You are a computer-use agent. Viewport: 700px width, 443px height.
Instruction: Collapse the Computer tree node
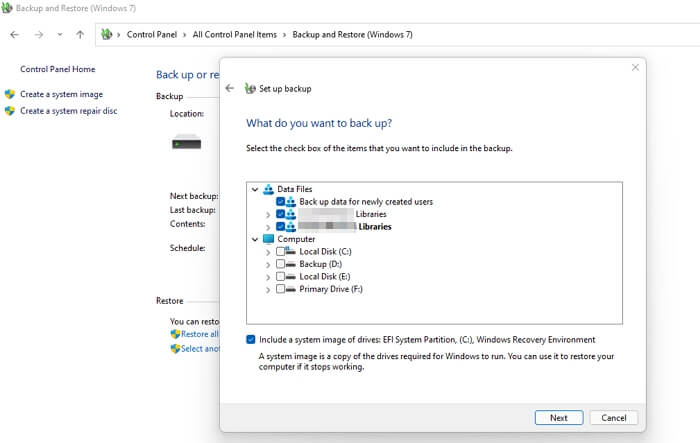255,239
